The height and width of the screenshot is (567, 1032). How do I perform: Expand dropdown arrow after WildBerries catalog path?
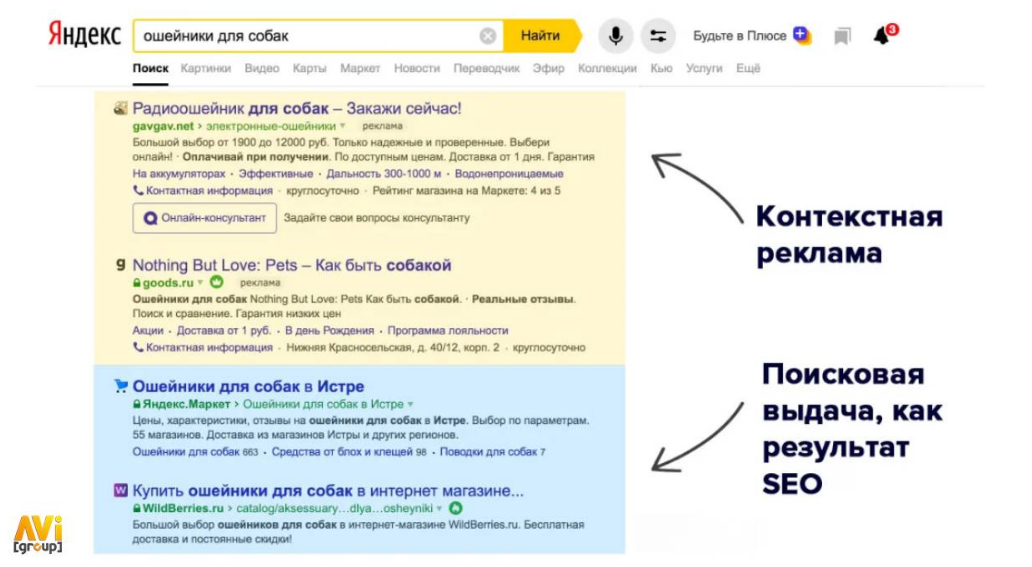coord(439,508)
